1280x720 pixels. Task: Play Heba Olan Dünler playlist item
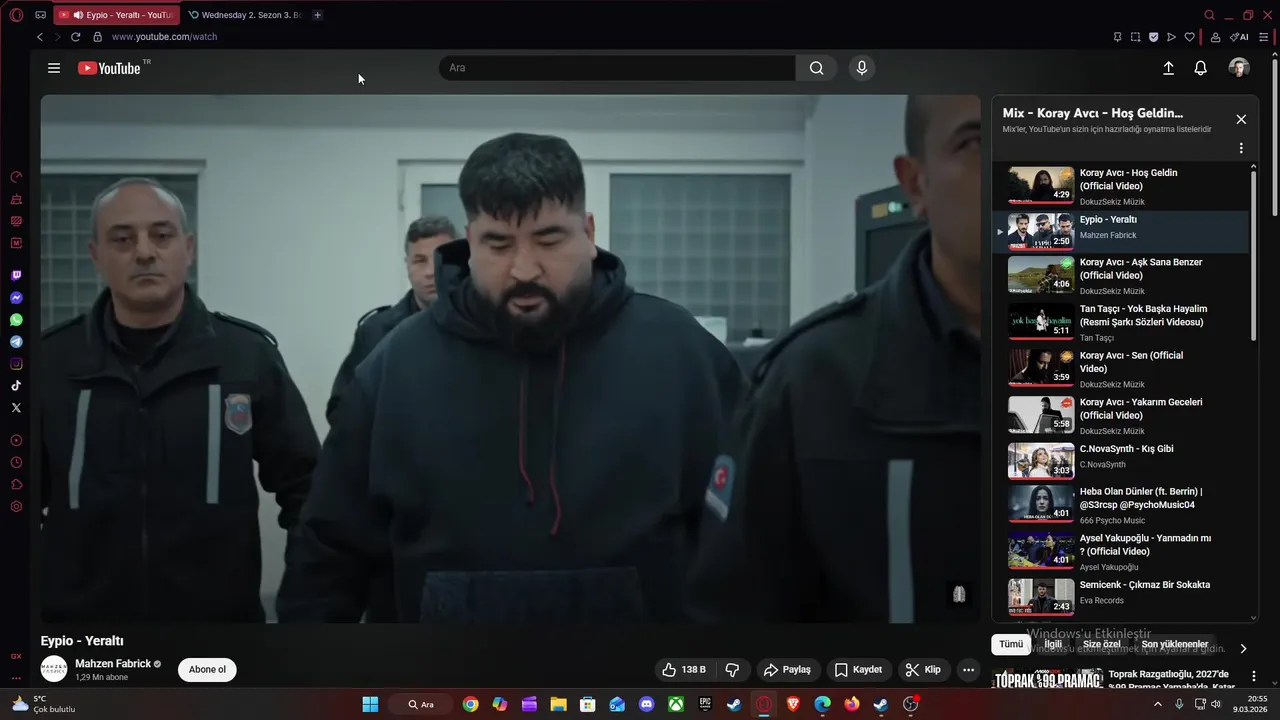(x=1120, y=505)
